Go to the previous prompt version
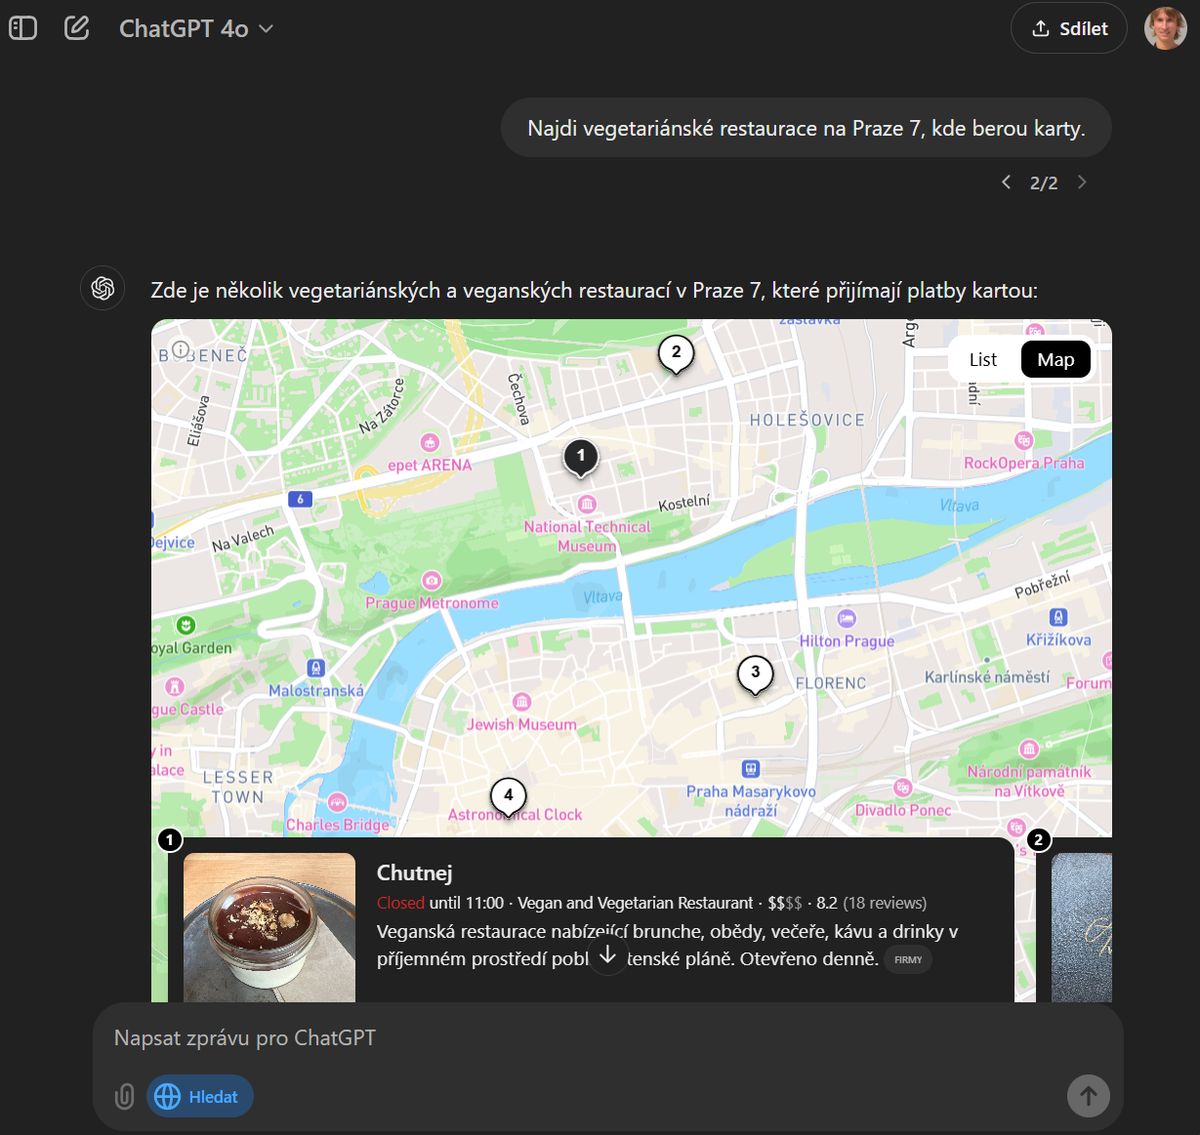 [1006, 182]
